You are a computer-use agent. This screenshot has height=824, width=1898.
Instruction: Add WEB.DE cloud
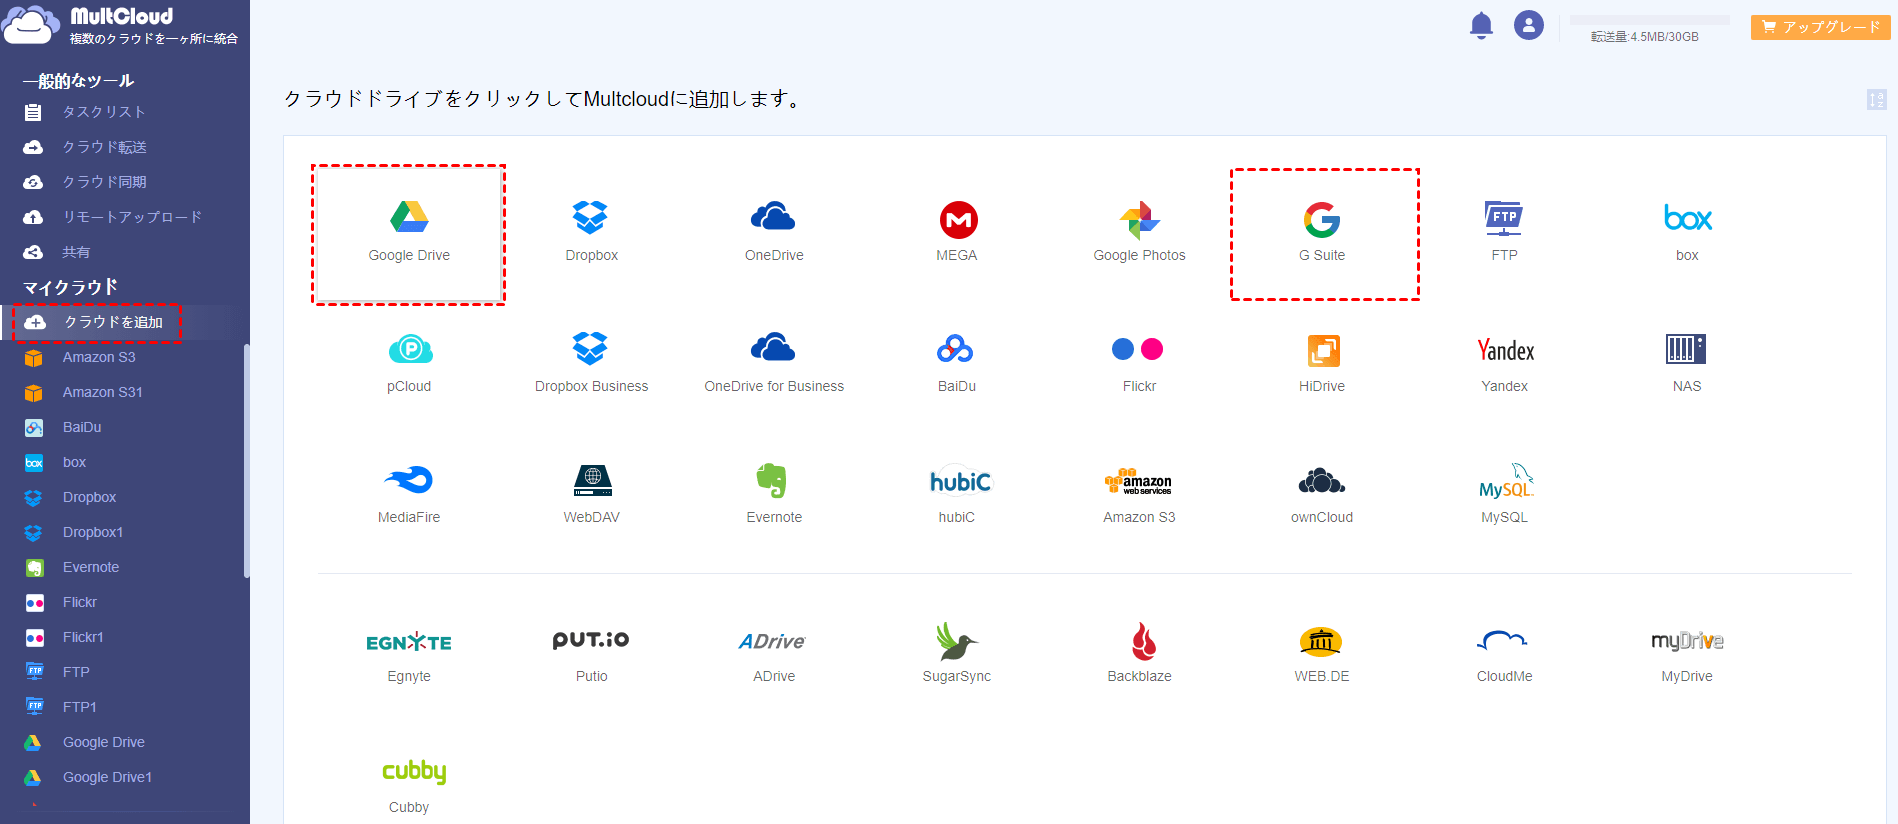pyautogui.click(x=1322, y=655)
